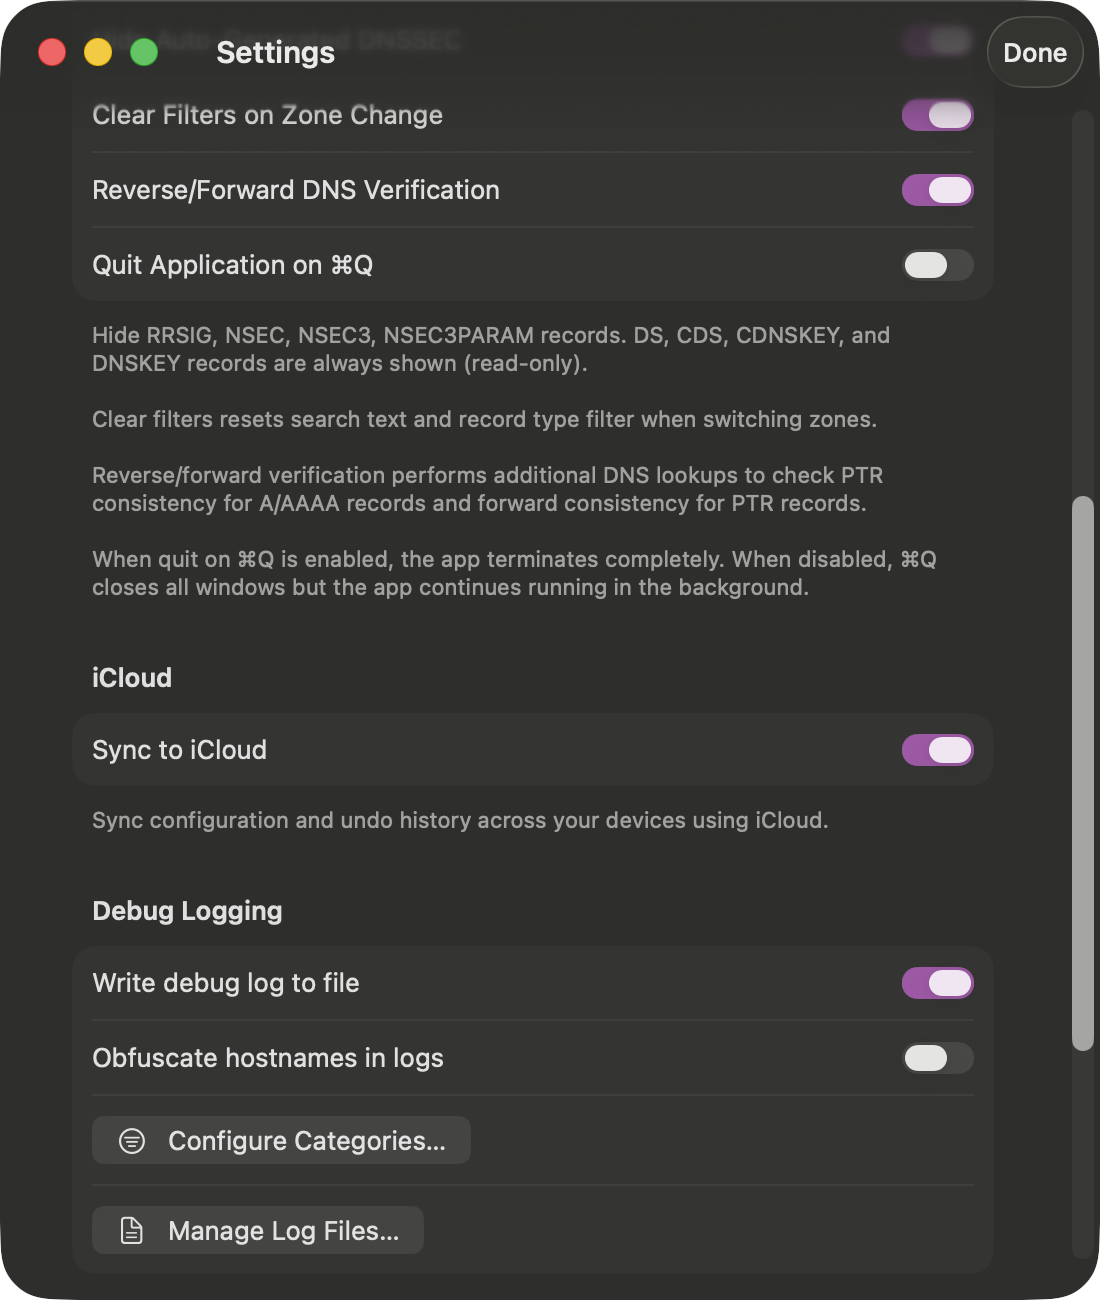The width and height of the screenshot is (1100, 1300).
Task: Turn off Write debug log to file
Action: point(937,983)
